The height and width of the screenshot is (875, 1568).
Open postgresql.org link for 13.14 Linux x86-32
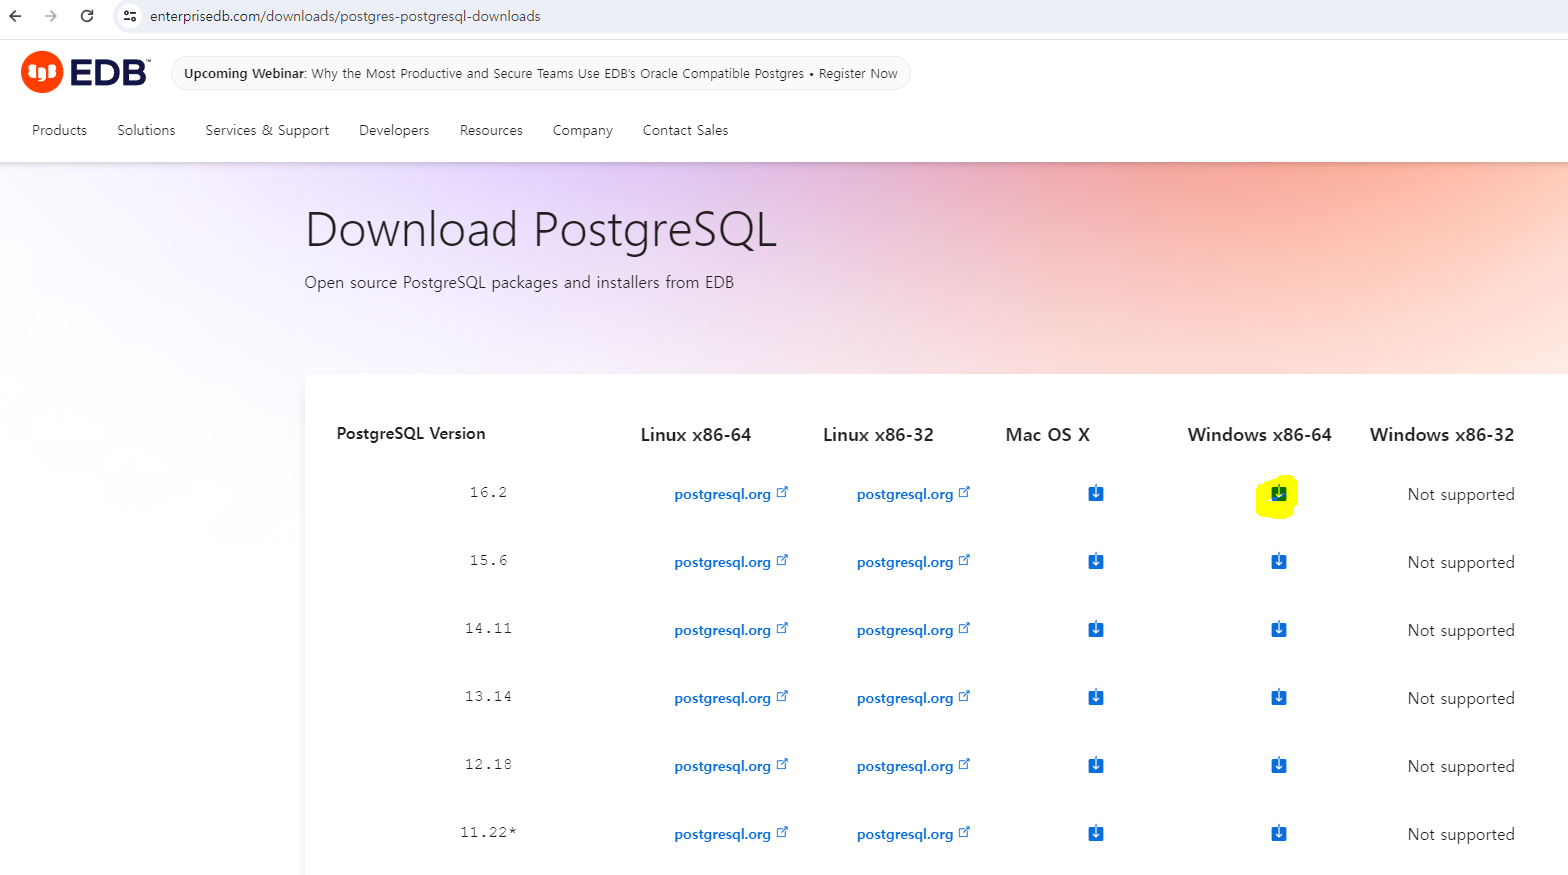coord(913,698)
